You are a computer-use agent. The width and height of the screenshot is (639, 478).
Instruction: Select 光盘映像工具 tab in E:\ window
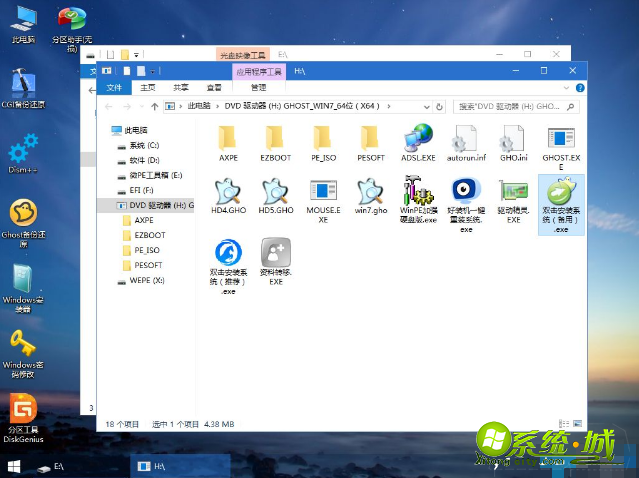pyautogui.click(x=242, y=55)
